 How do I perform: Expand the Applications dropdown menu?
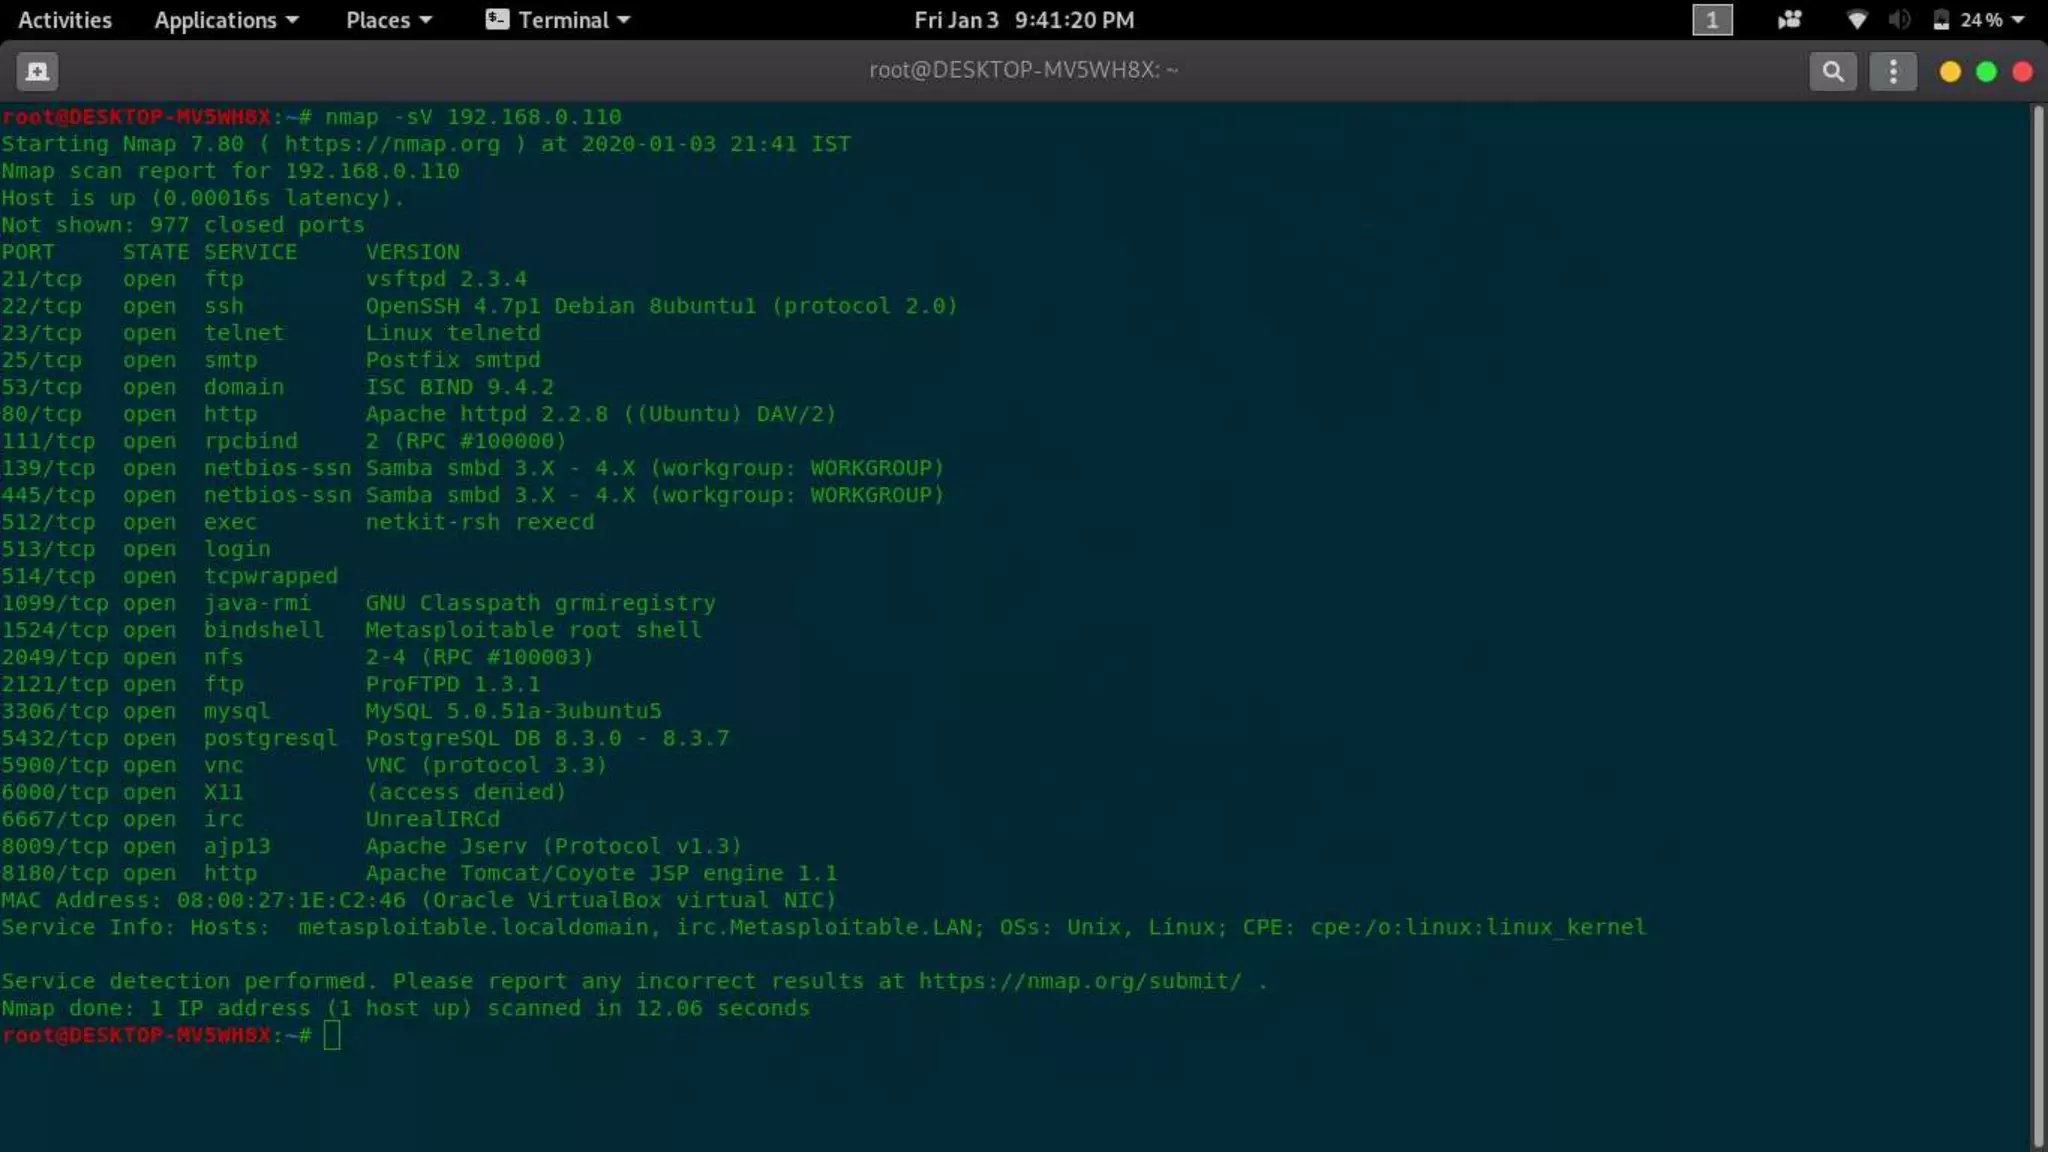click(x=226, y=20)
